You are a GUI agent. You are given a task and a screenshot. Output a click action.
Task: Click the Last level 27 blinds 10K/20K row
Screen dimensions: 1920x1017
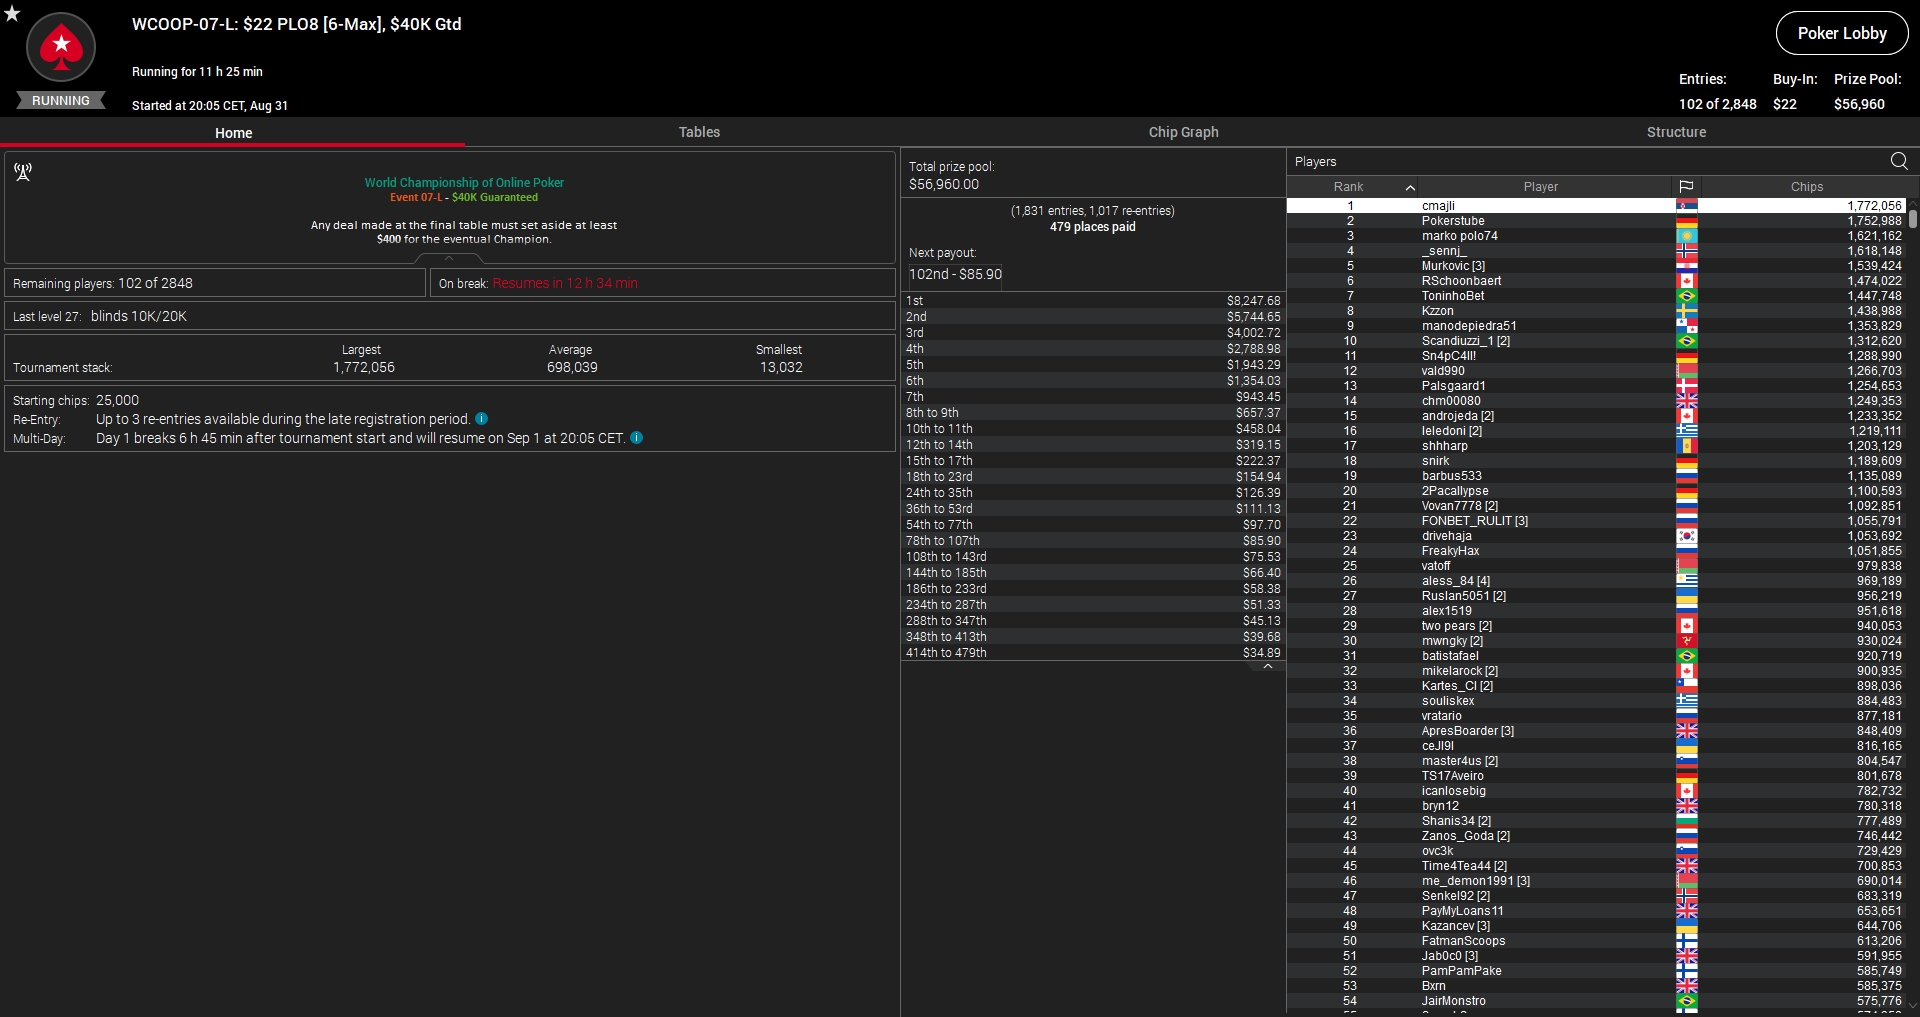point(450,316)
